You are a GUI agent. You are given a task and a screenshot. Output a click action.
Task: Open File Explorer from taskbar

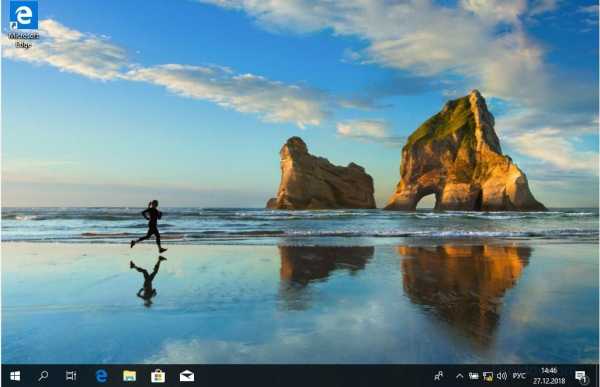pyautogui.click(x=129, y=376)
